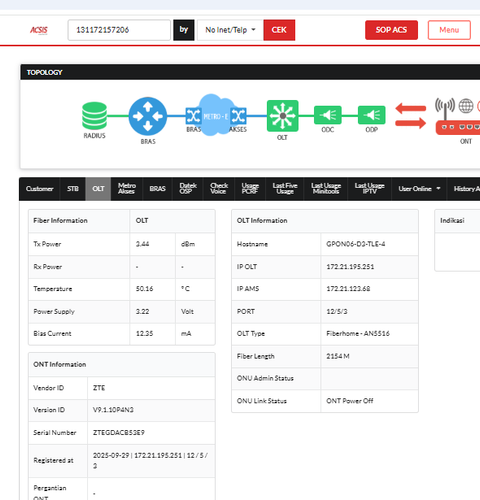This screenshot has height=500, width=480.
Task: Select the OLT Type value Fiberhome - AN5516
Action: [x=358, y=333]
